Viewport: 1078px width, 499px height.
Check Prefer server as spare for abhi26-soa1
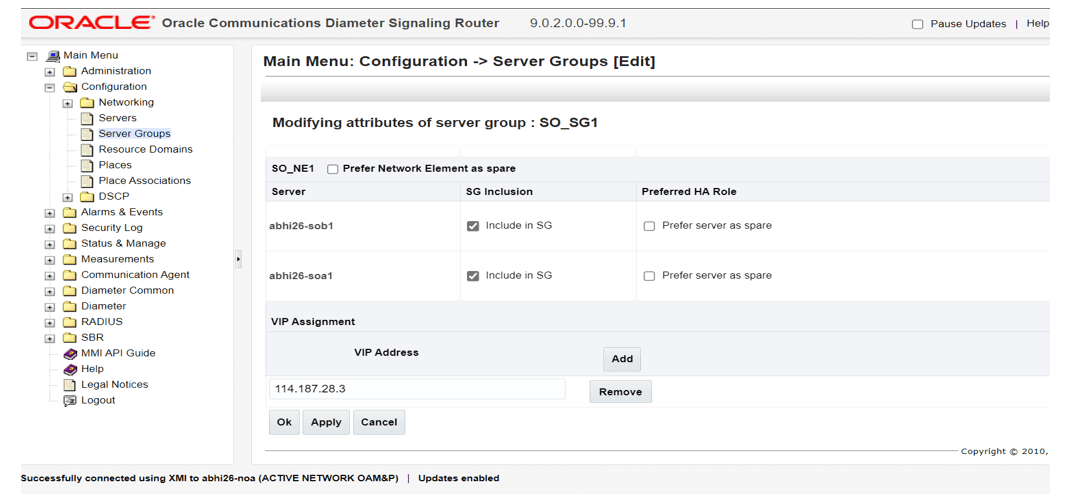[x=649, y=276]
